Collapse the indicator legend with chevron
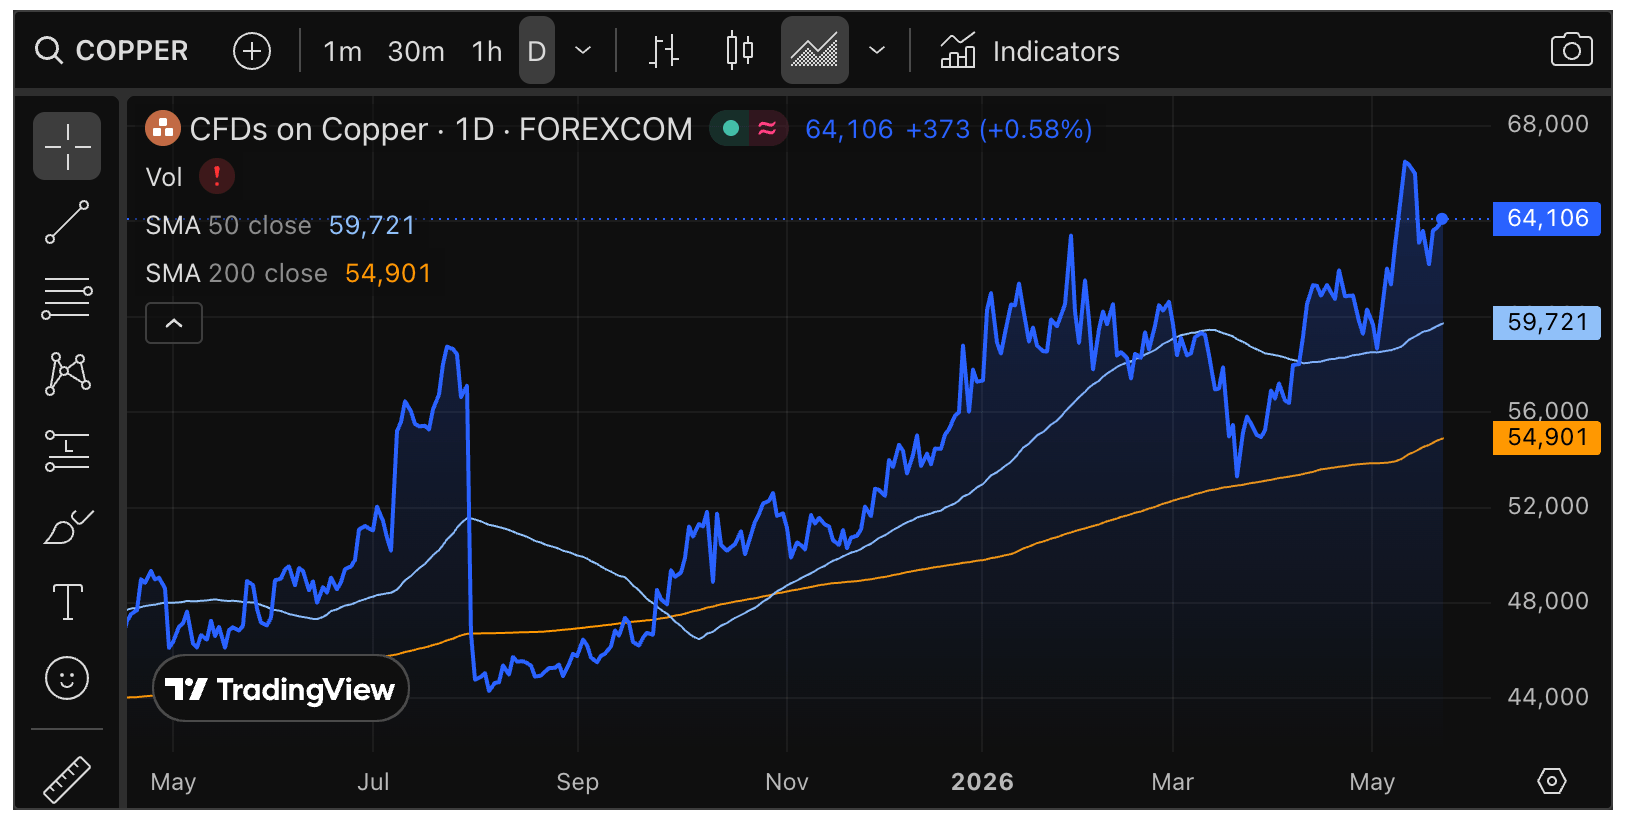1628x824 pixels. (174, 323)
